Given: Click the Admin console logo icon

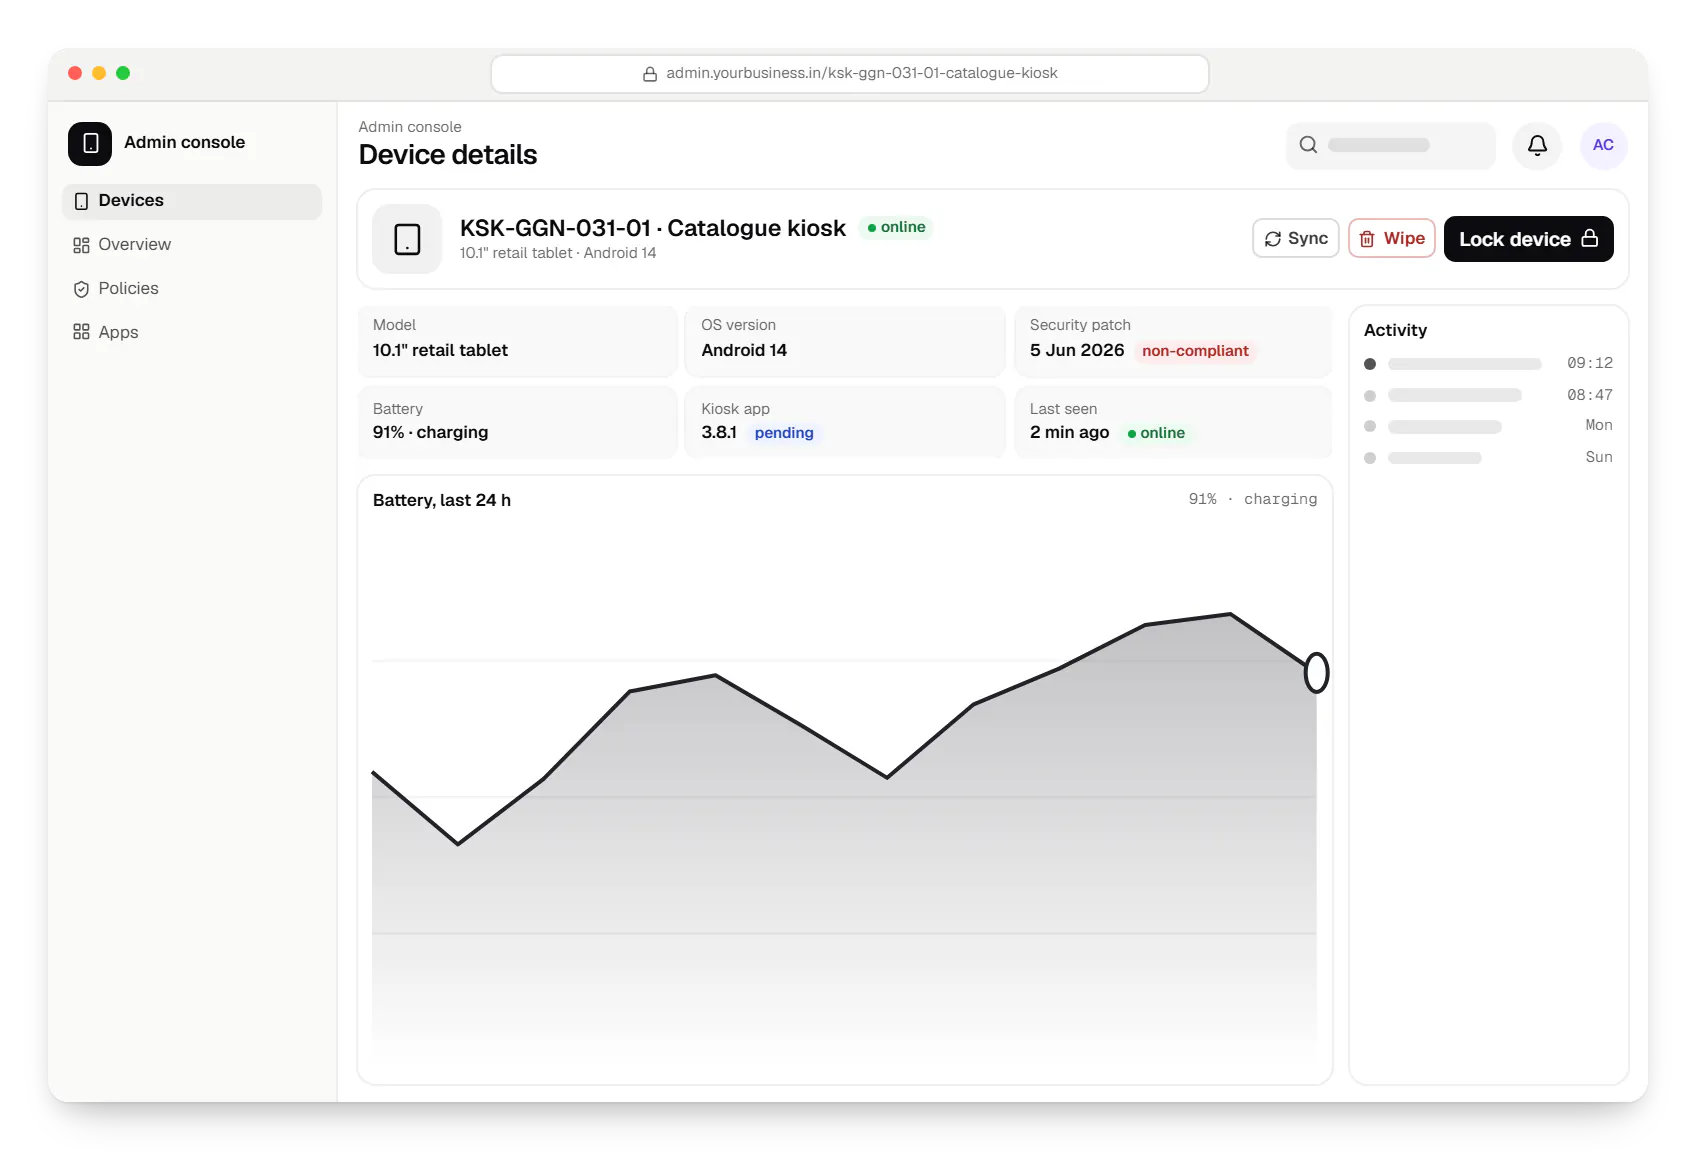Looking at the screenshot, I should (x=90, y=143).
